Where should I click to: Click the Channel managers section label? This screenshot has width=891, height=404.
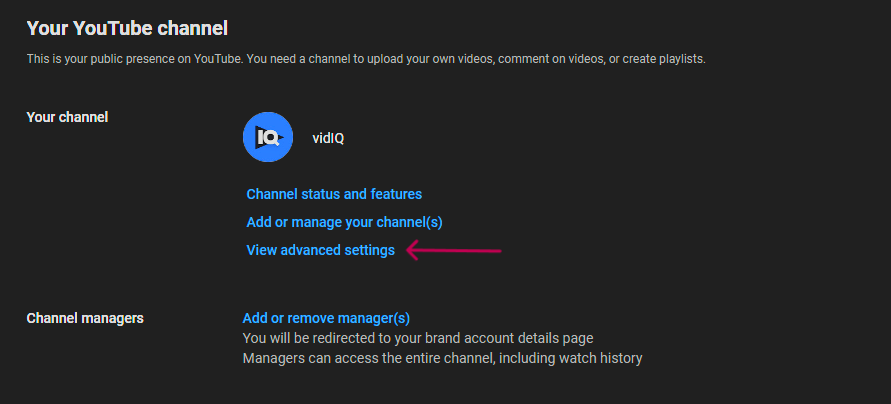pyautogui.click(x=85, y=318)
